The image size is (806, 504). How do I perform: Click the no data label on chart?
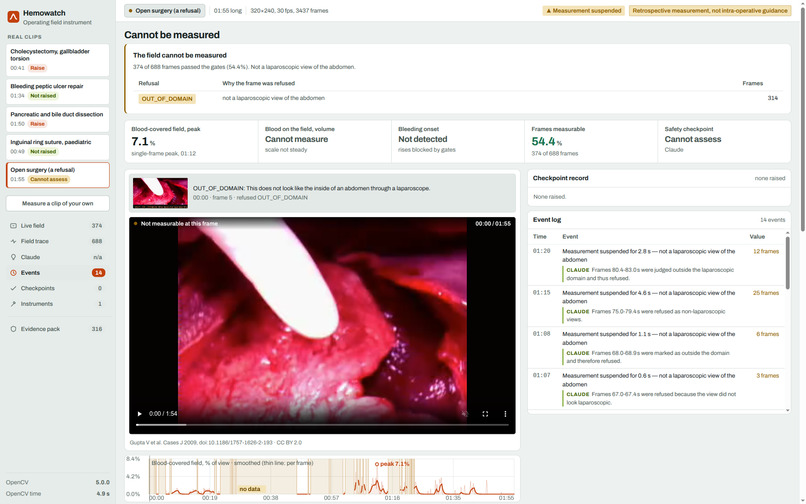click(x=251, y=489)
